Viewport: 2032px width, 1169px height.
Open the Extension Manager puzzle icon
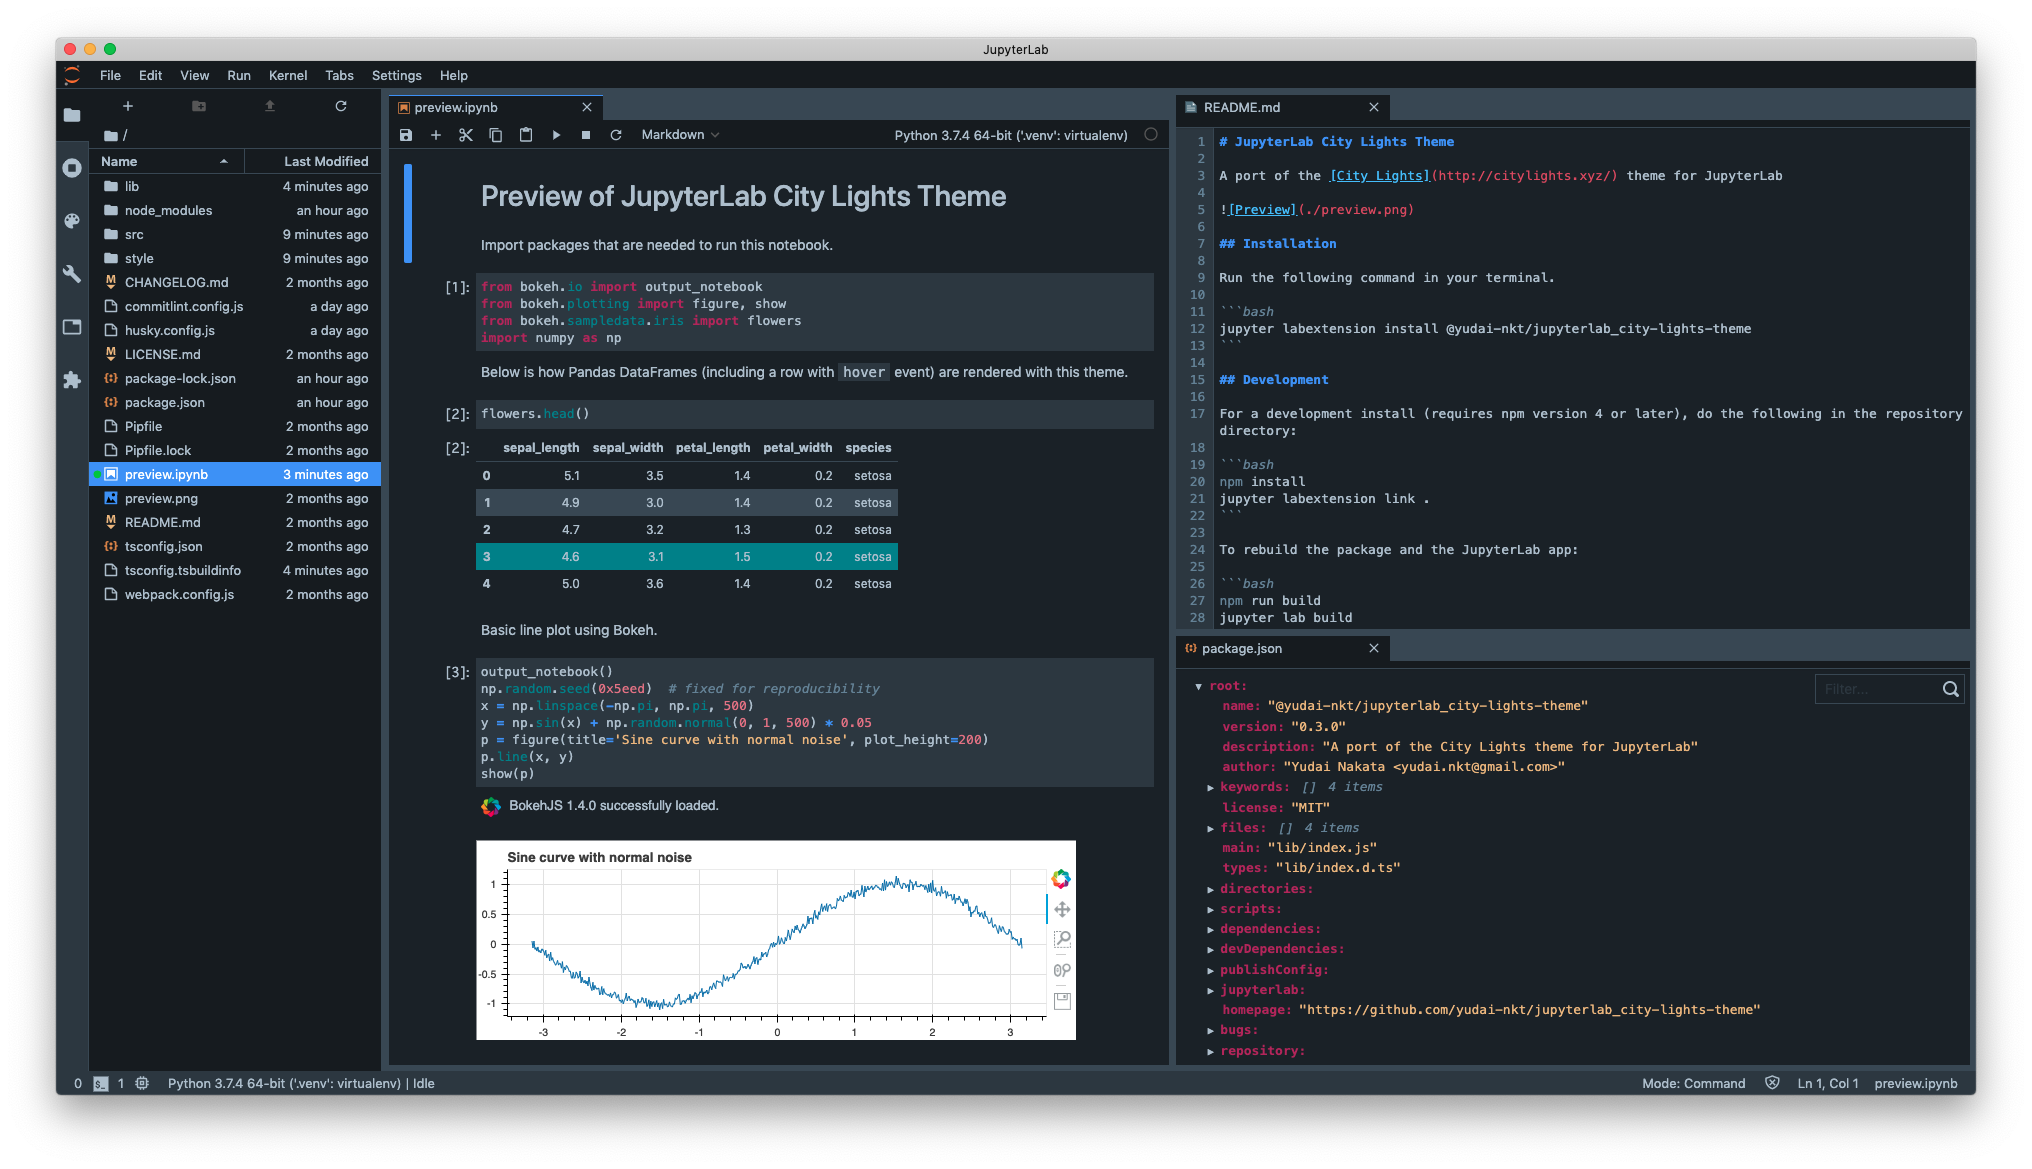click(x=72, y=380)
